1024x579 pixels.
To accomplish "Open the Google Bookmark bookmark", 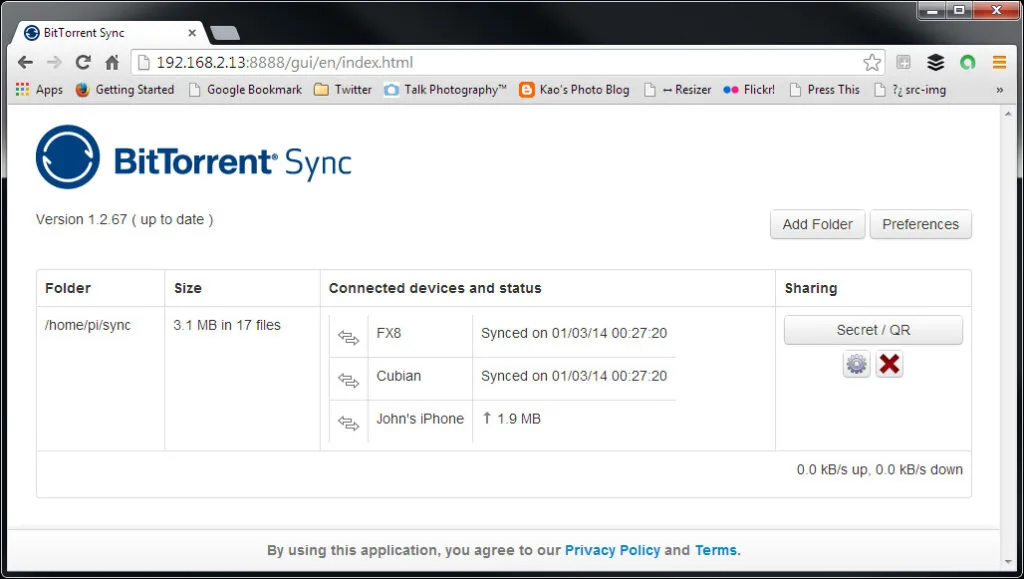I will [x=246, y=90].
